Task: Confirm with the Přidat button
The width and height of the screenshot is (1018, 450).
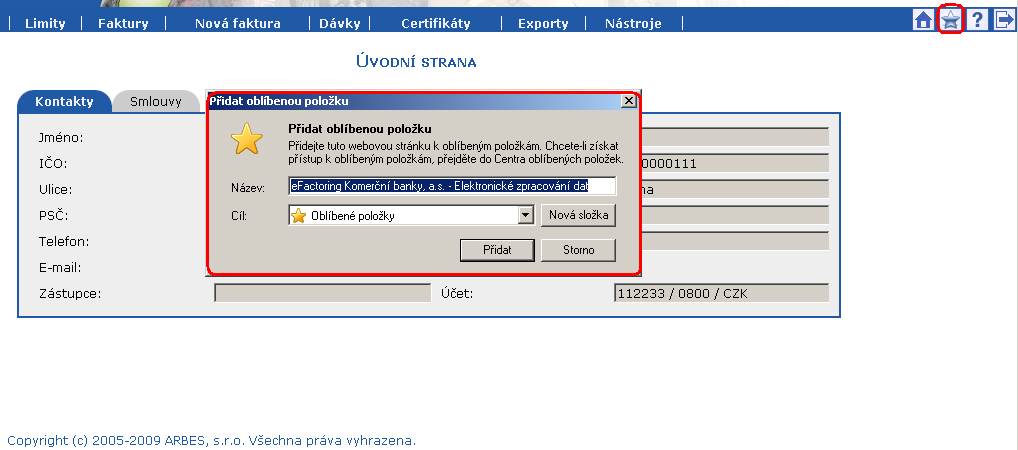Action: (x=497, y=250)
